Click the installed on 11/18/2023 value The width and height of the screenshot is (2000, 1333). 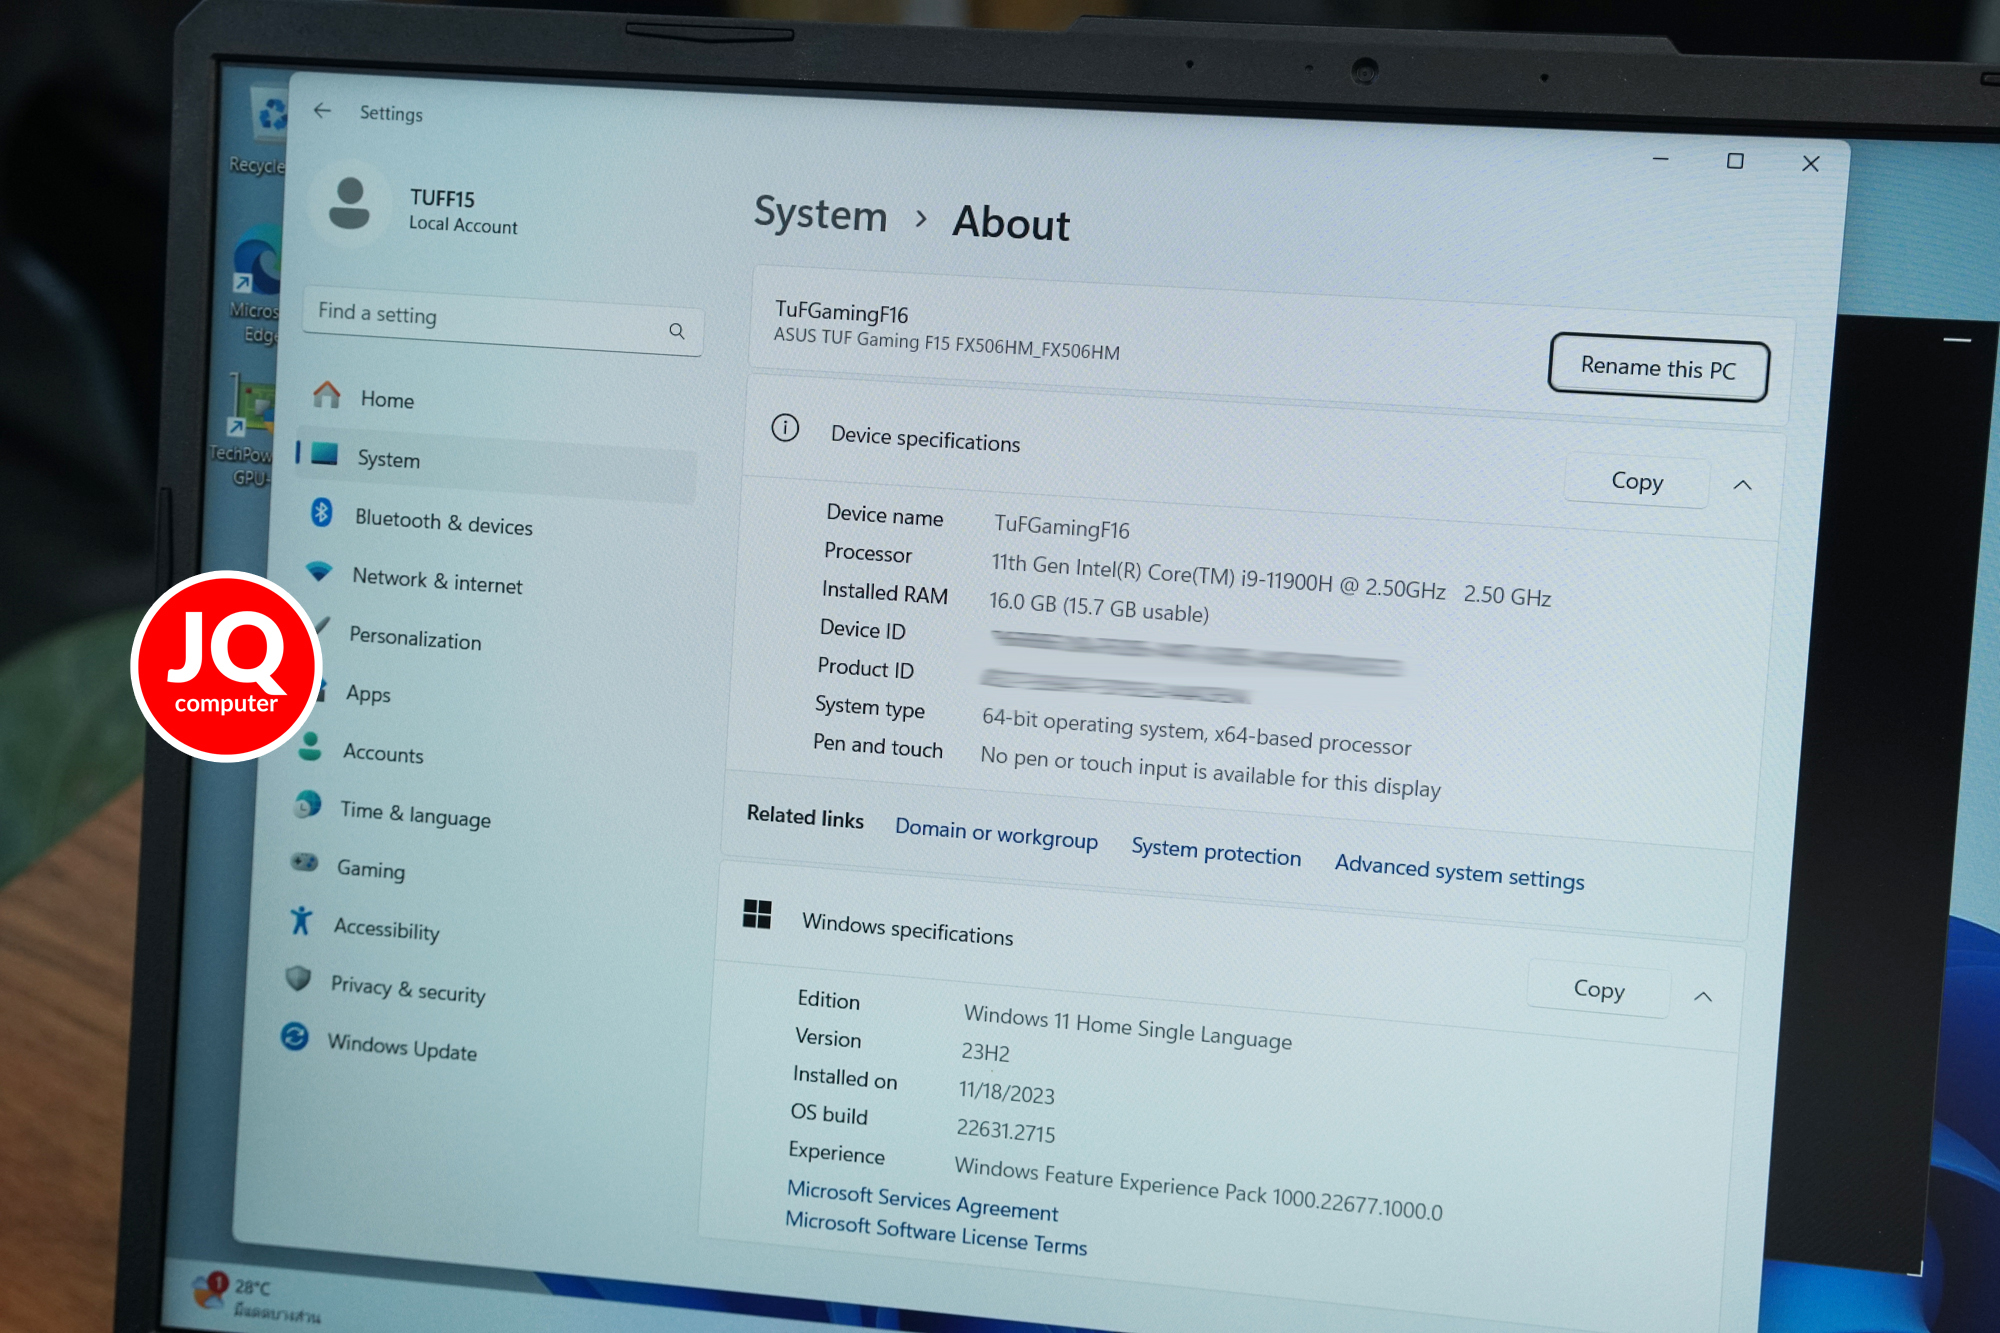1007,1092
